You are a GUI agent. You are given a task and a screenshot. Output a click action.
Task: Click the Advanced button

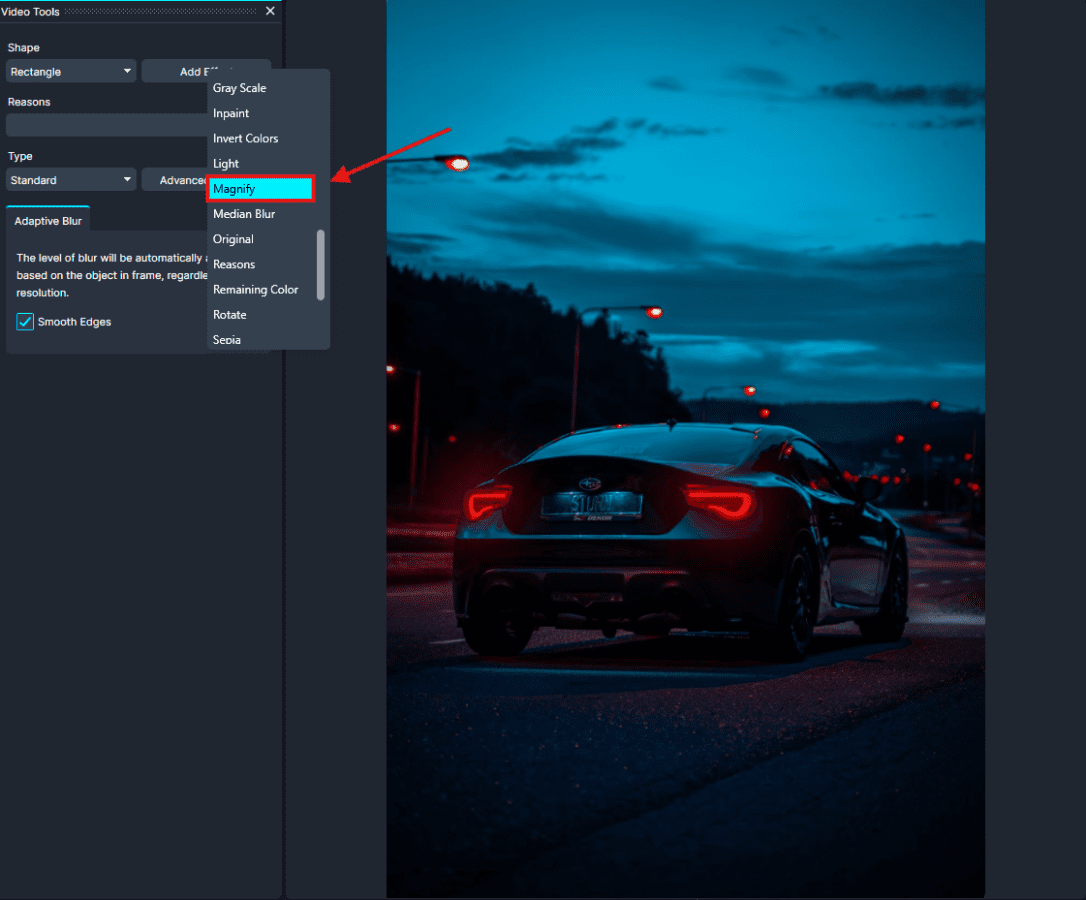pos(174,180)
